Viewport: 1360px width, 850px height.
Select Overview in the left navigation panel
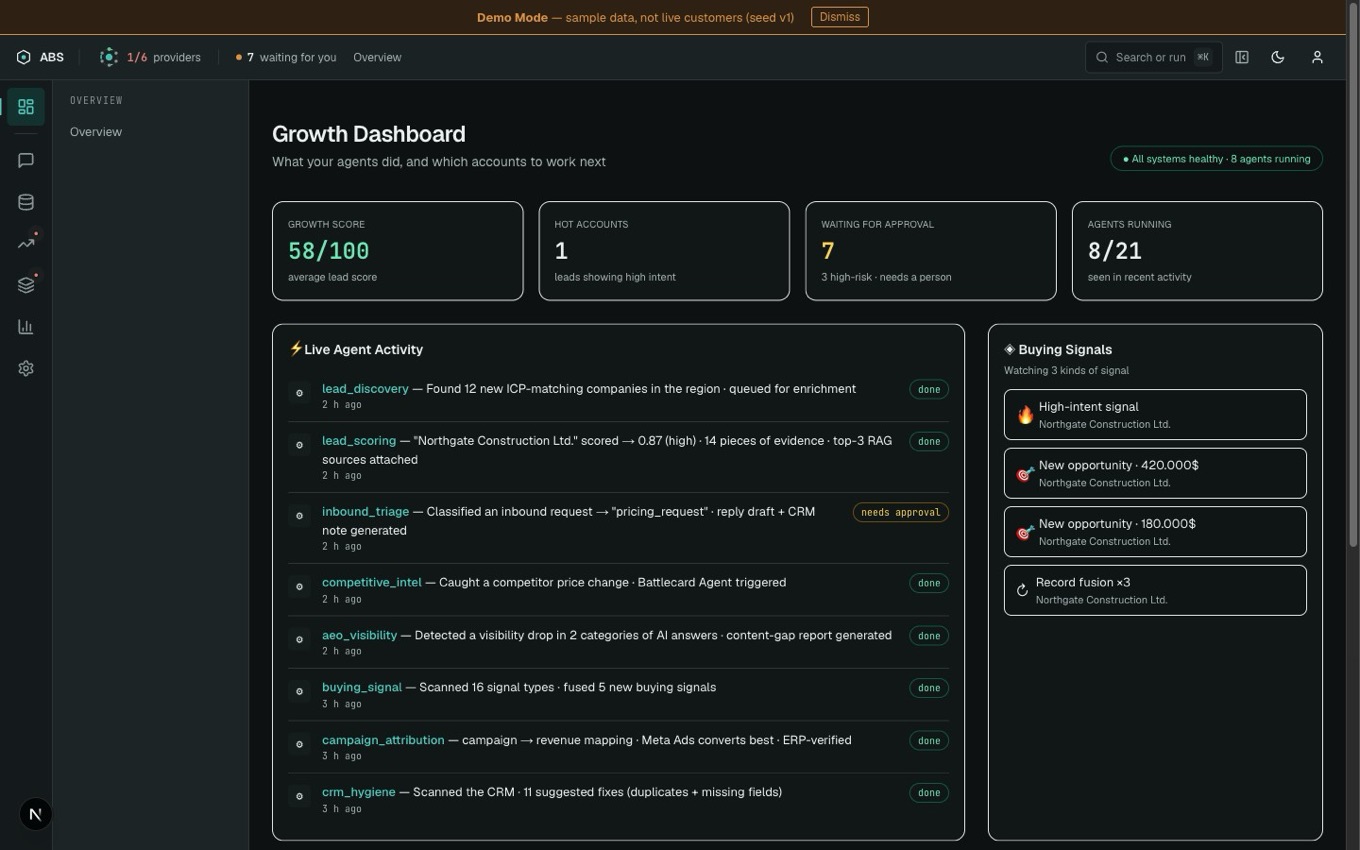96,132
